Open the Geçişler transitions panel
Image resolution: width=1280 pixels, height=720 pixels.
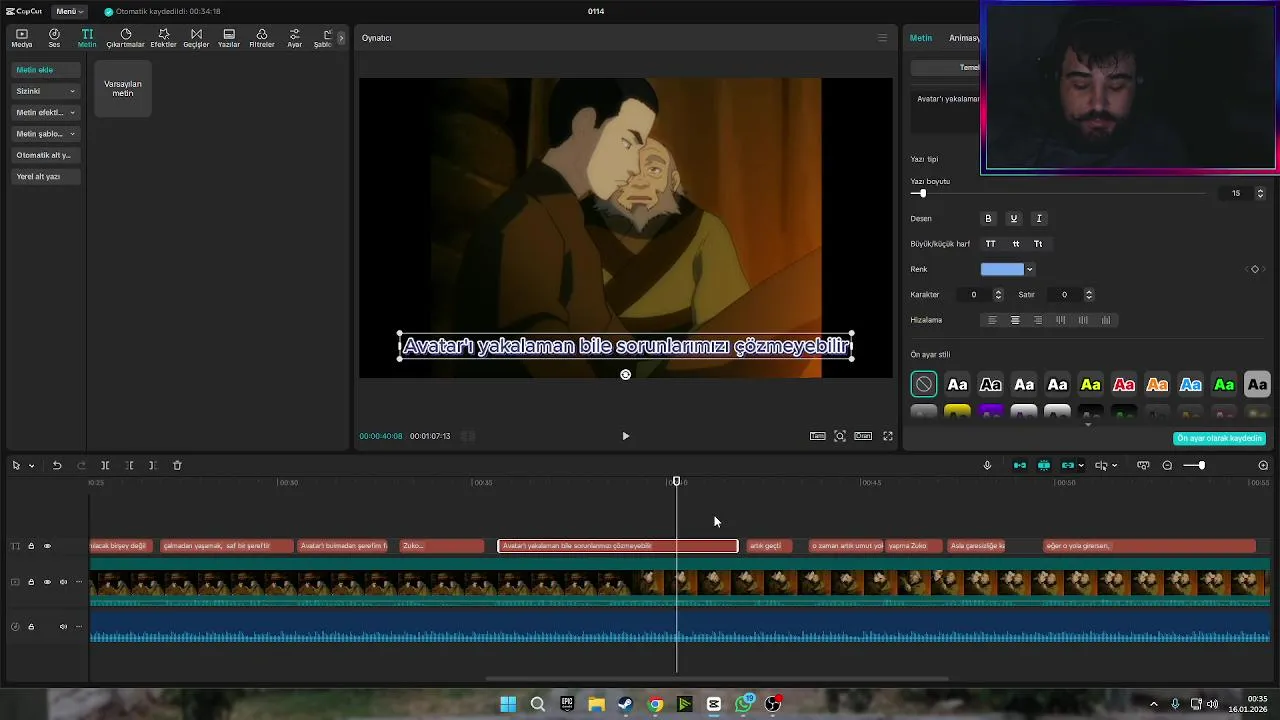coord(196,38)
